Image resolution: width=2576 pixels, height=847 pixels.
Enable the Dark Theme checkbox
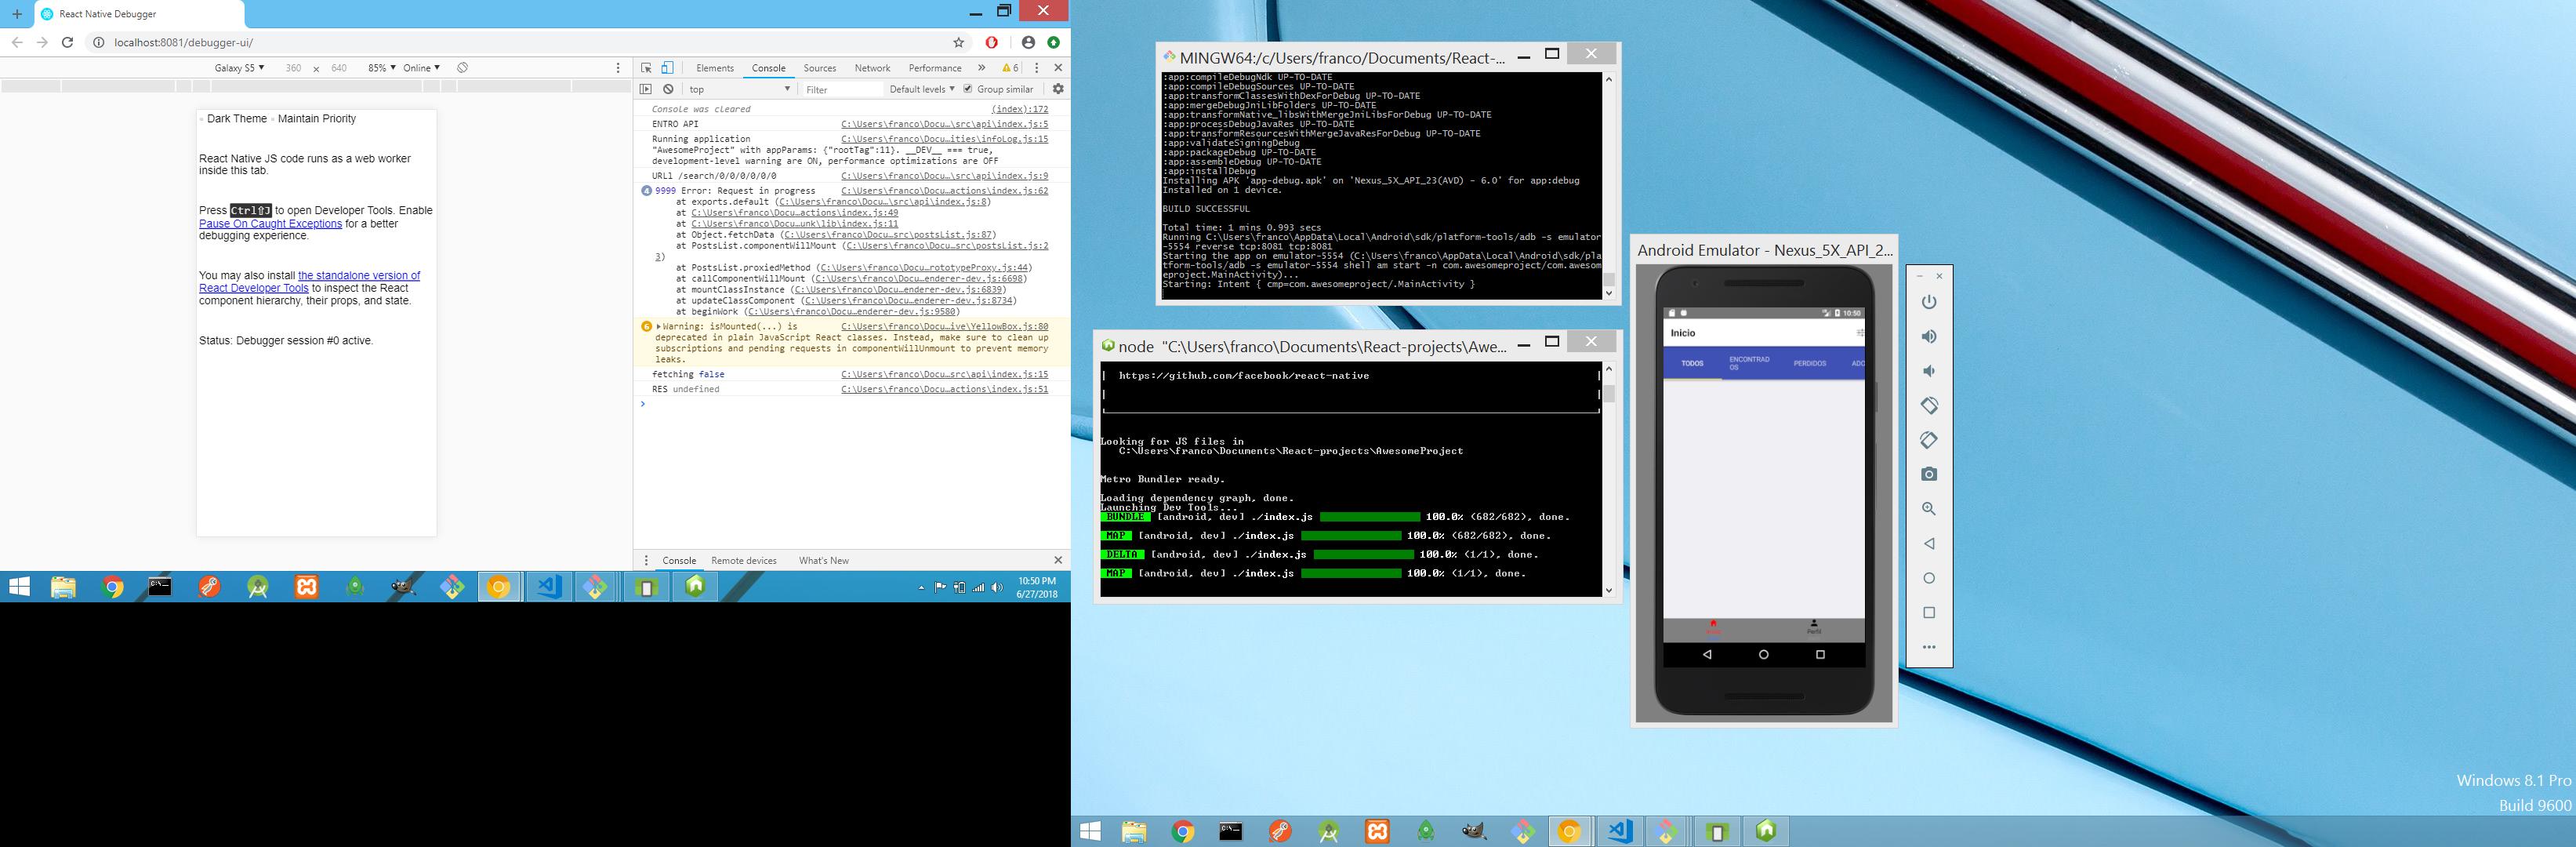[202, 119]
